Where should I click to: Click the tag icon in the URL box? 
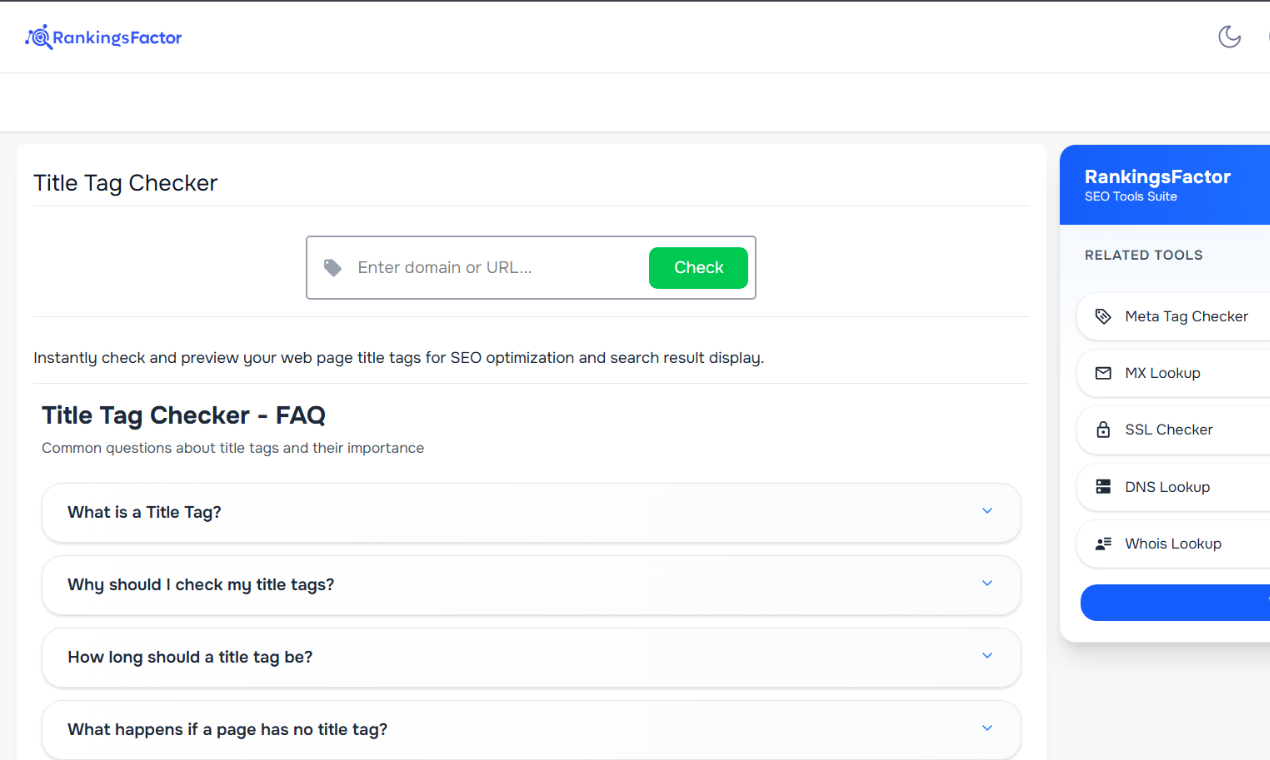point(333,268)
